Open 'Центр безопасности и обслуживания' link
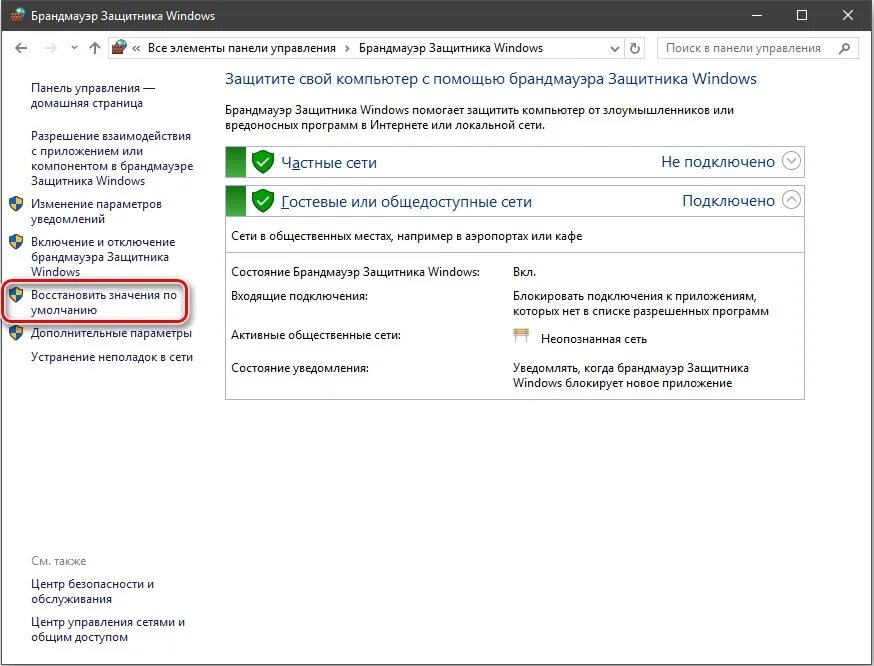The width and height of the screenshot is (874, 666). tap(93, 591)
